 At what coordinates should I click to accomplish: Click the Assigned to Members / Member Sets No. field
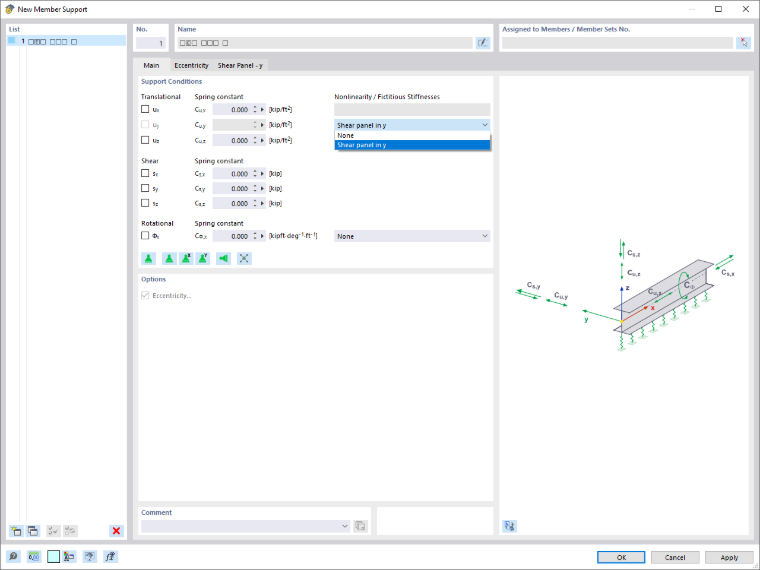[x=618, y=43]
